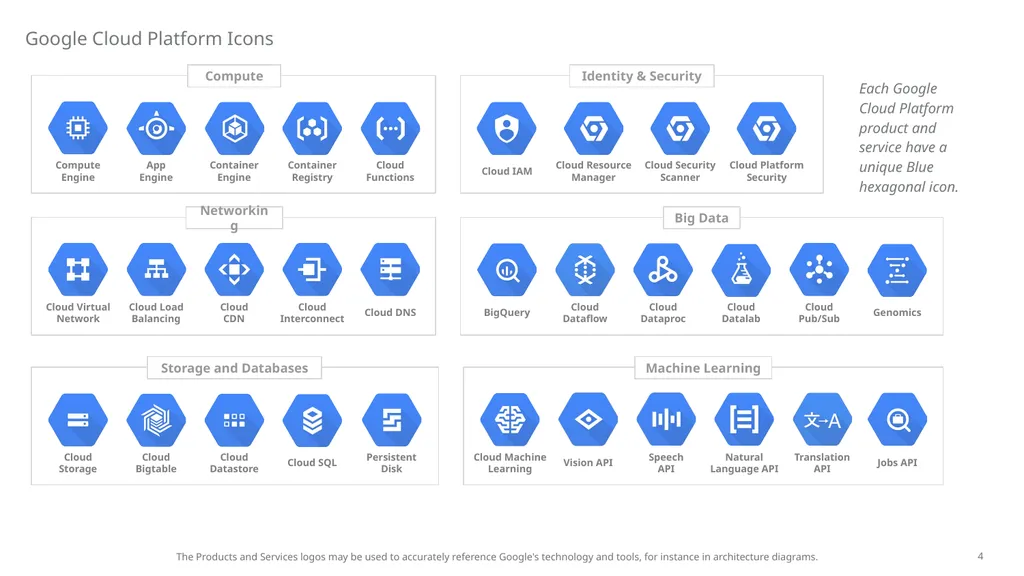1024x576 pixels.
Task: Click the 'Cloud Functions' text label
Action: pyautogui.click(x=391, y=171)
